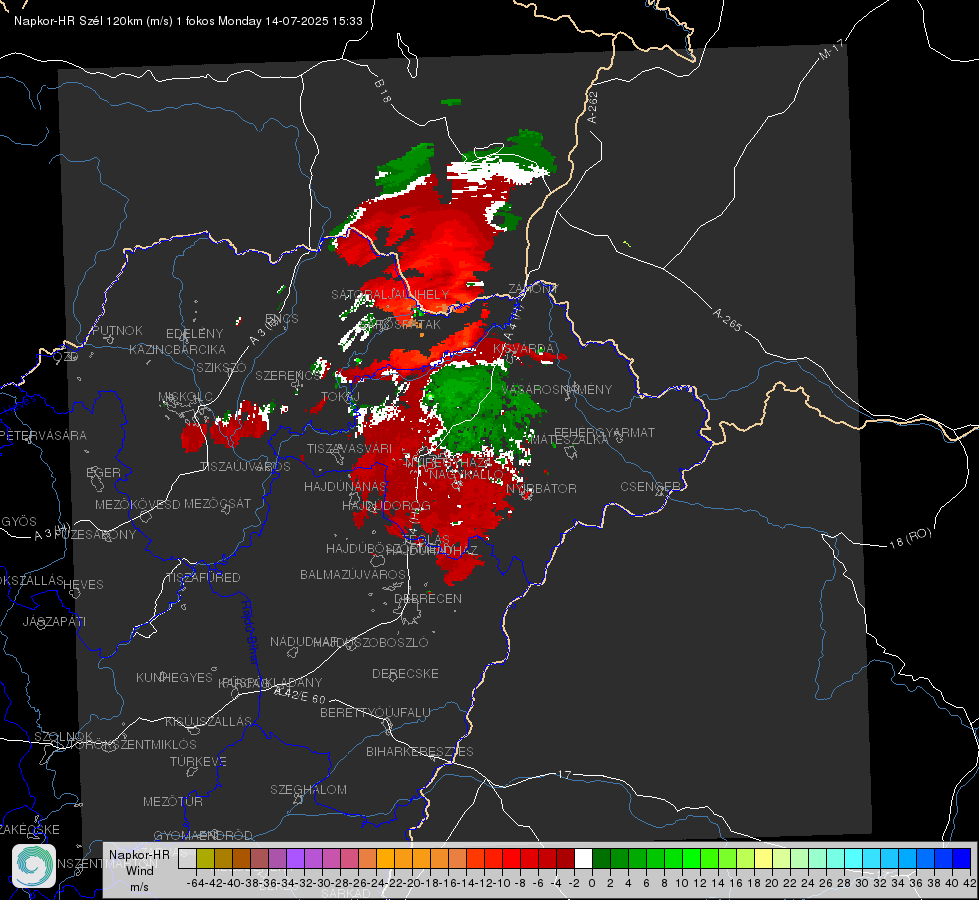Click the MEZŐCSÁT town label
Viewport: 979px width, 900px height.
(217, 503)
